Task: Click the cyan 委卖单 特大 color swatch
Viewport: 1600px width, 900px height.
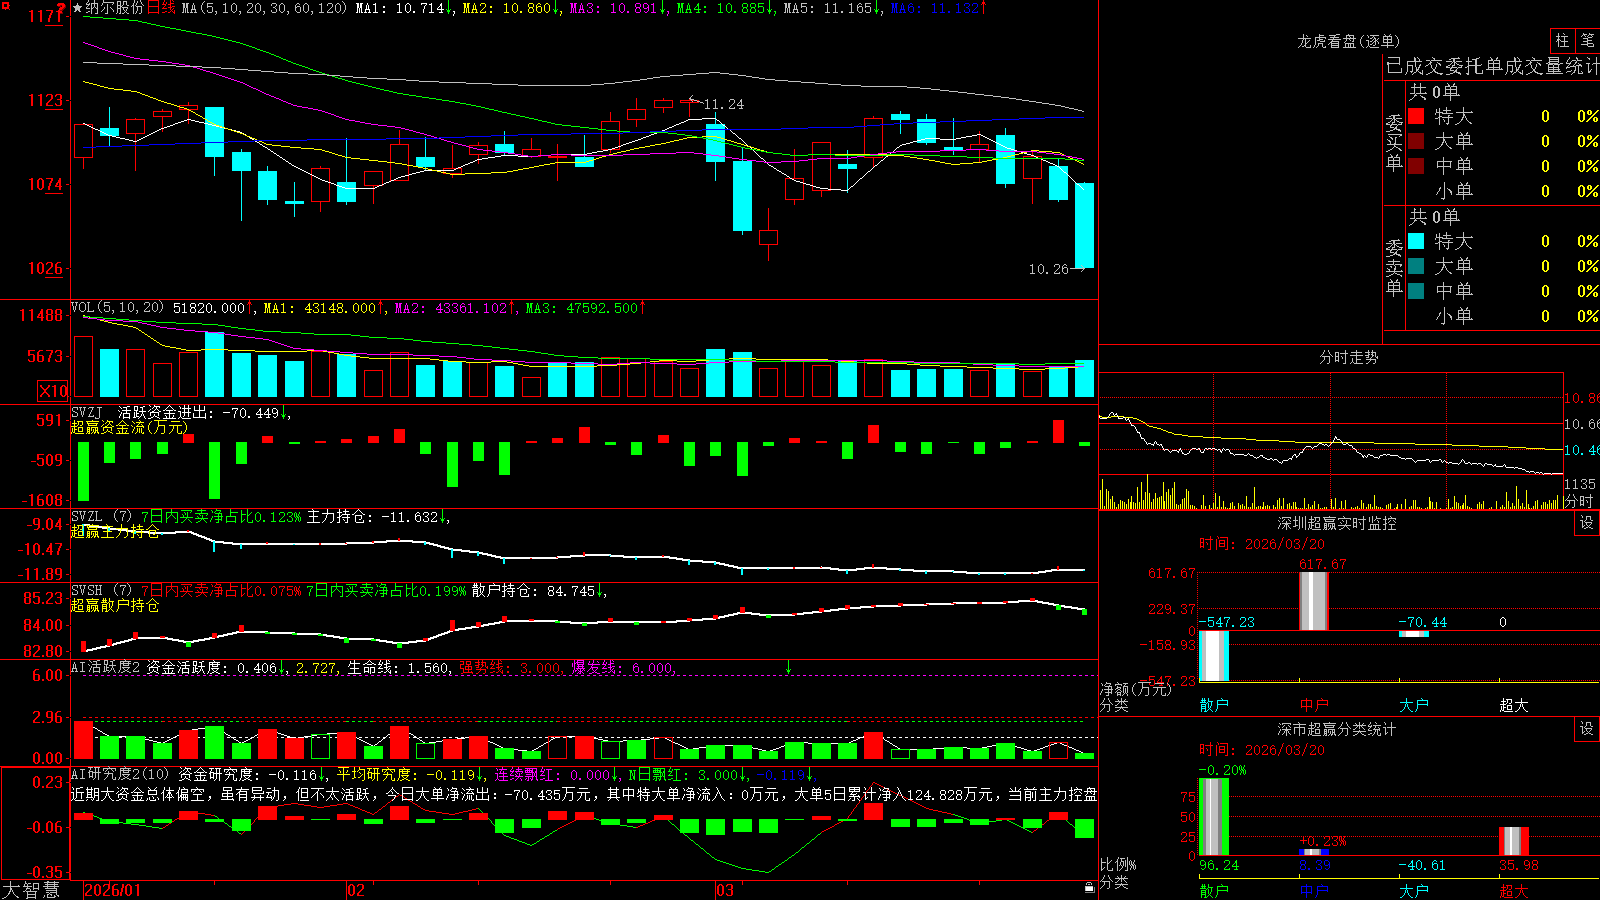Action: click(1416, 241)
